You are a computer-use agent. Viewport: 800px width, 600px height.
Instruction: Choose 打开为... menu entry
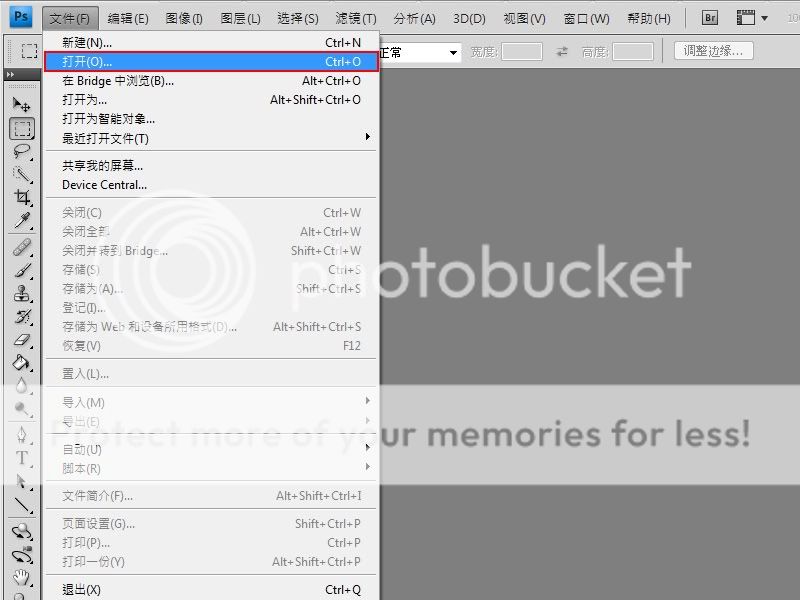pos(211,99)
